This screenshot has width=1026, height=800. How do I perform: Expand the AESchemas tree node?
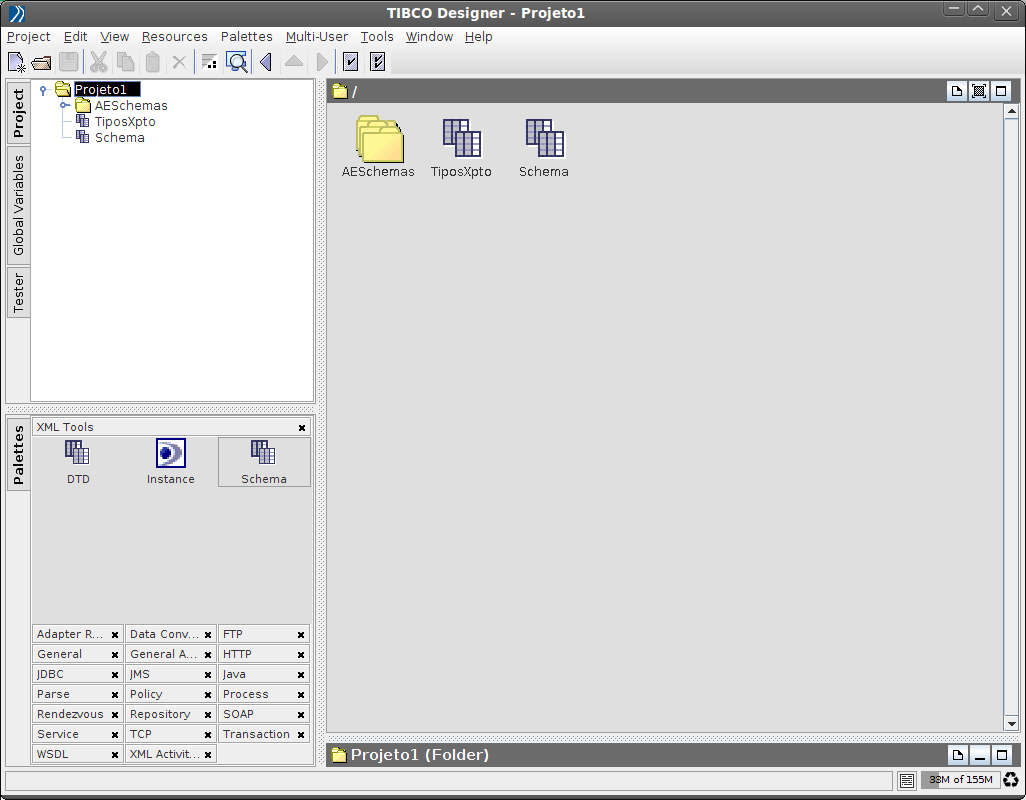64,105
